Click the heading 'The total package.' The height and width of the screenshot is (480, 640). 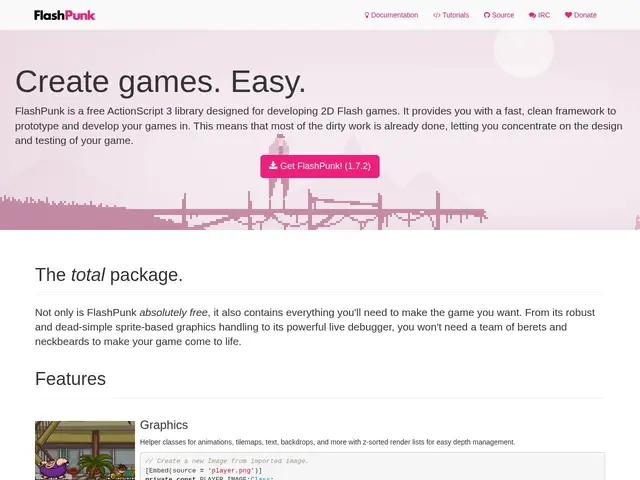pyautogui.click(x=109, y=275)
